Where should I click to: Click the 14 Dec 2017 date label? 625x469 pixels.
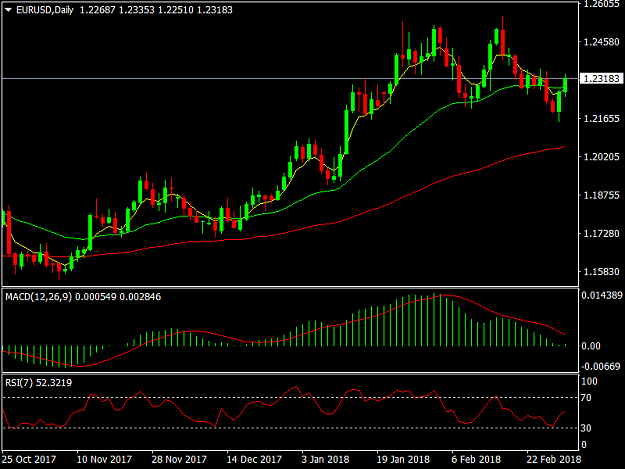254,459
